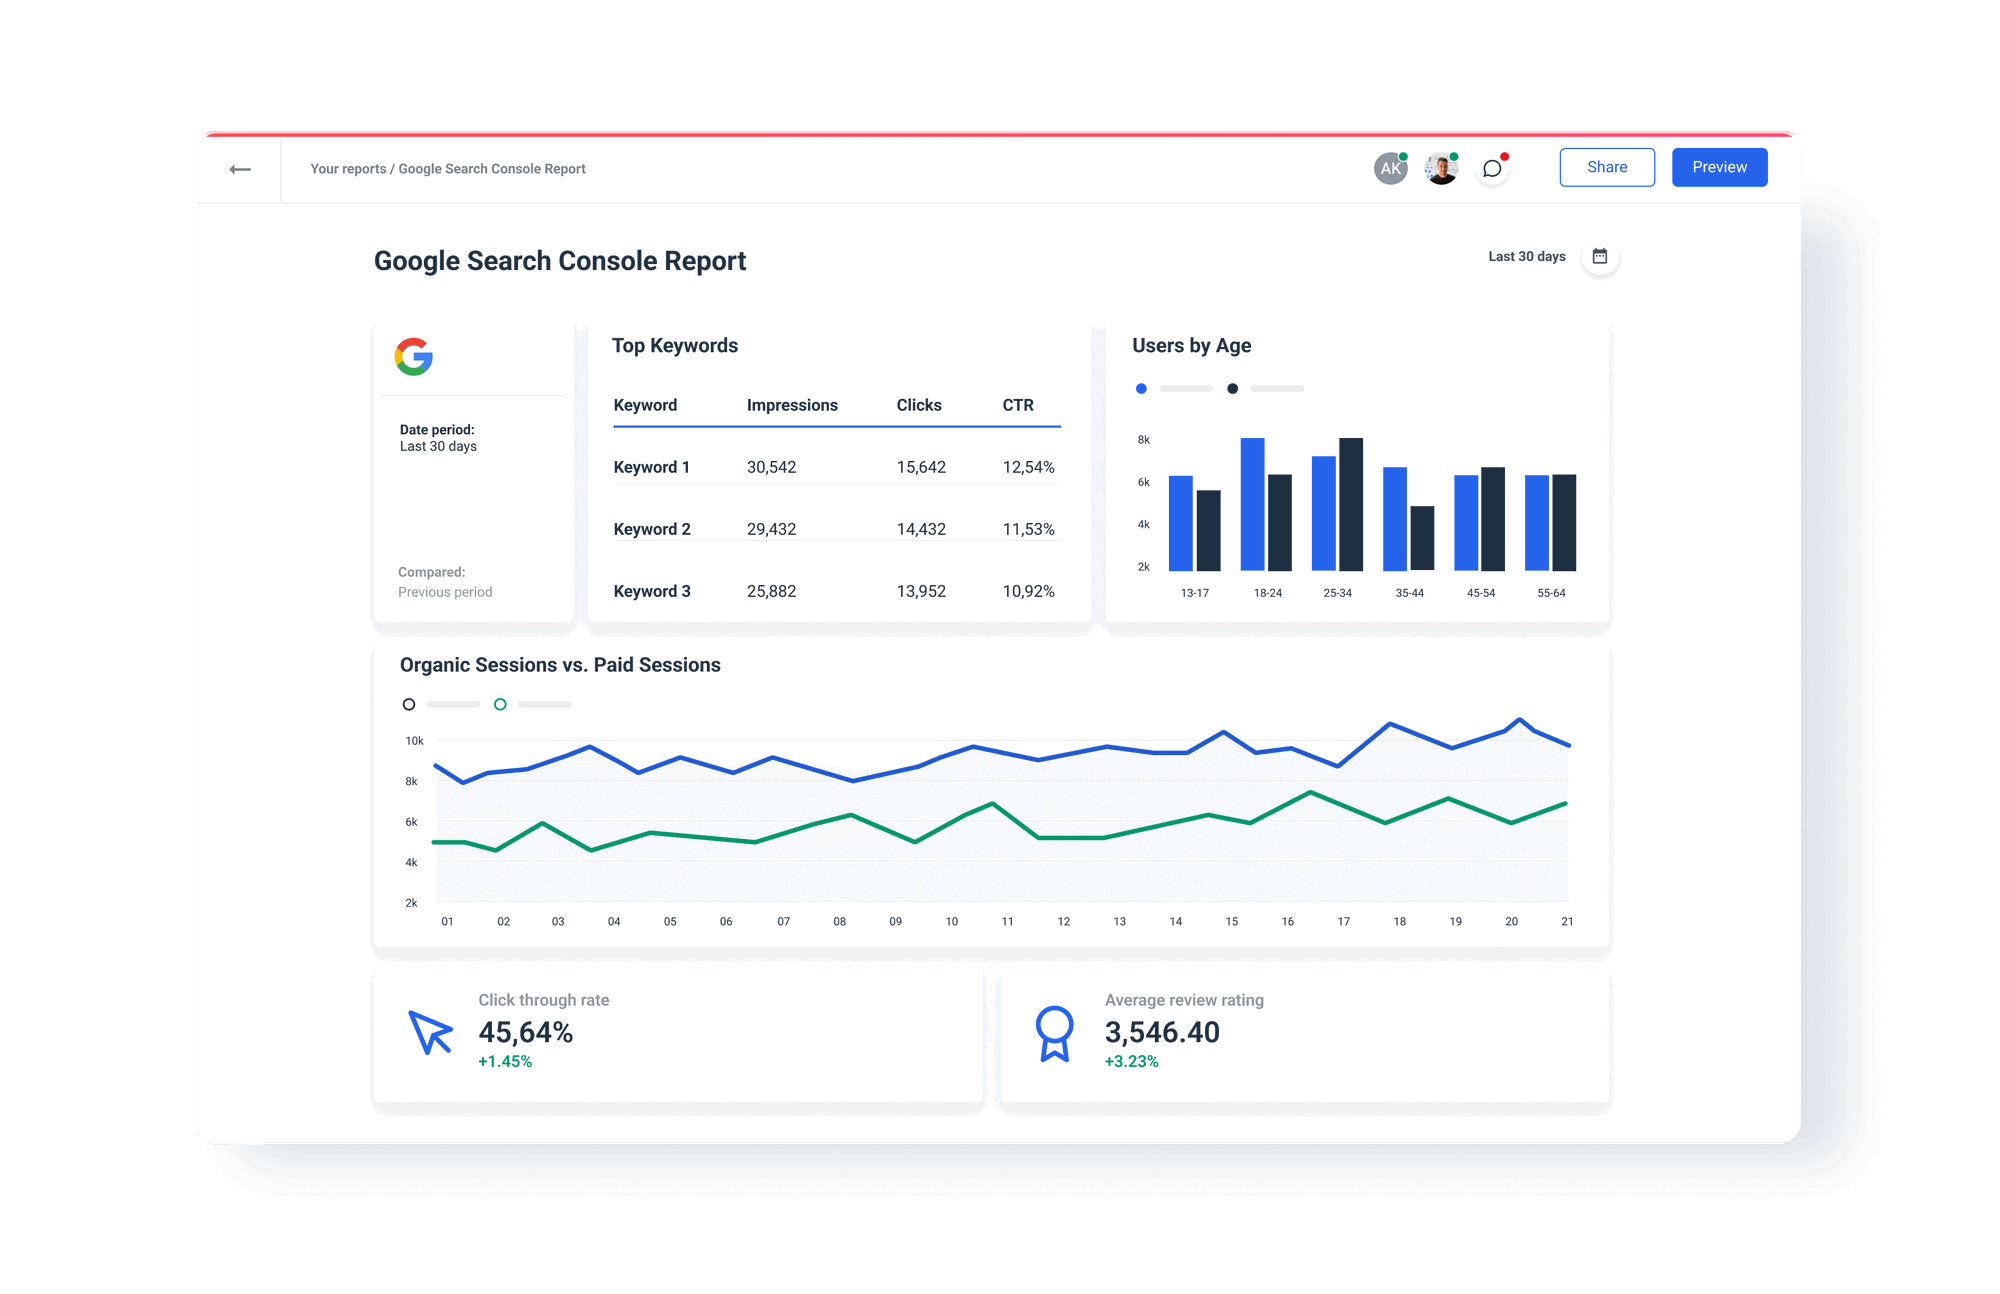Select the Keyword 1 row in Top Keywords
Screen dimensions: 2000x1294
(835, 466)
